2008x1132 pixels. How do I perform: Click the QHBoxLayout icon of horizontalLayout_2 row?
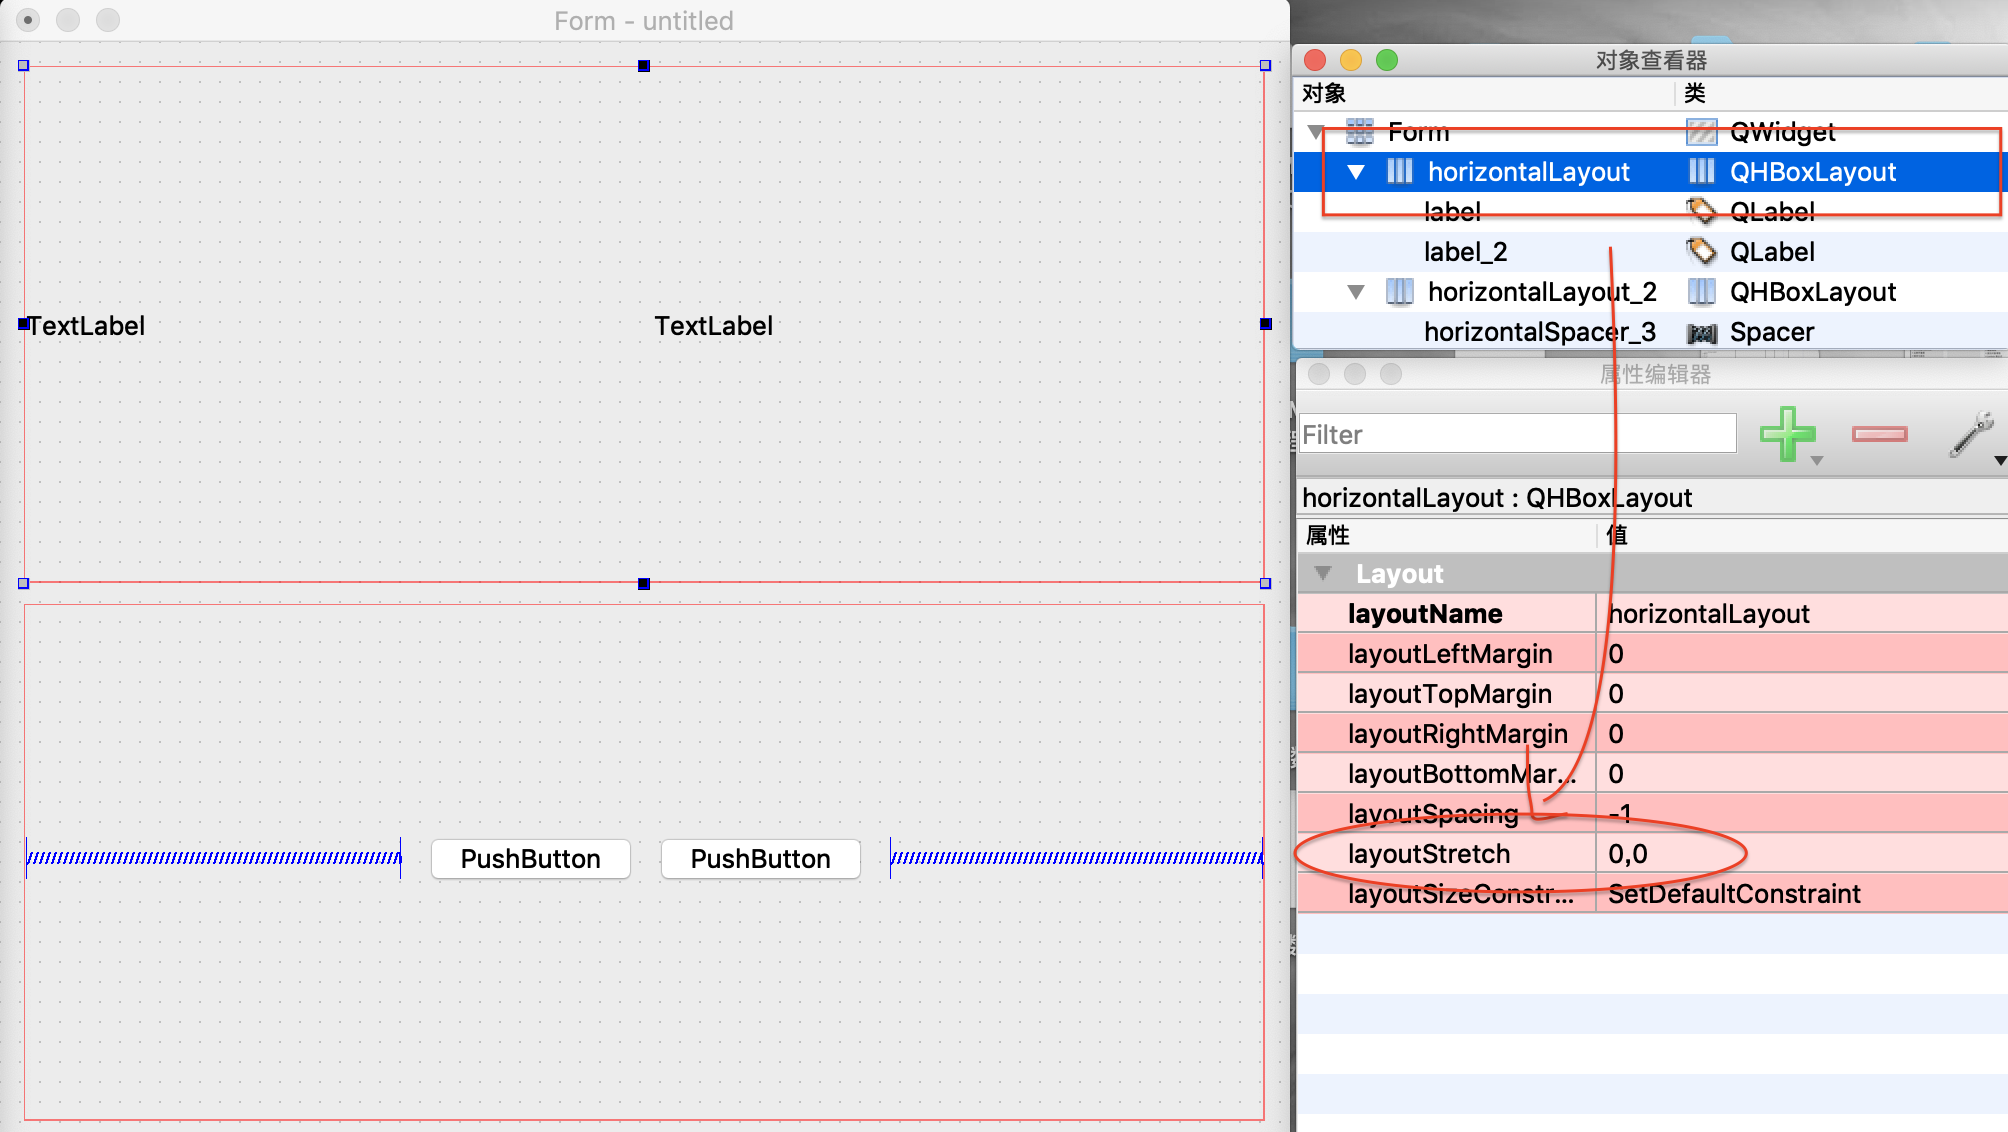[x=1702, y=292]
